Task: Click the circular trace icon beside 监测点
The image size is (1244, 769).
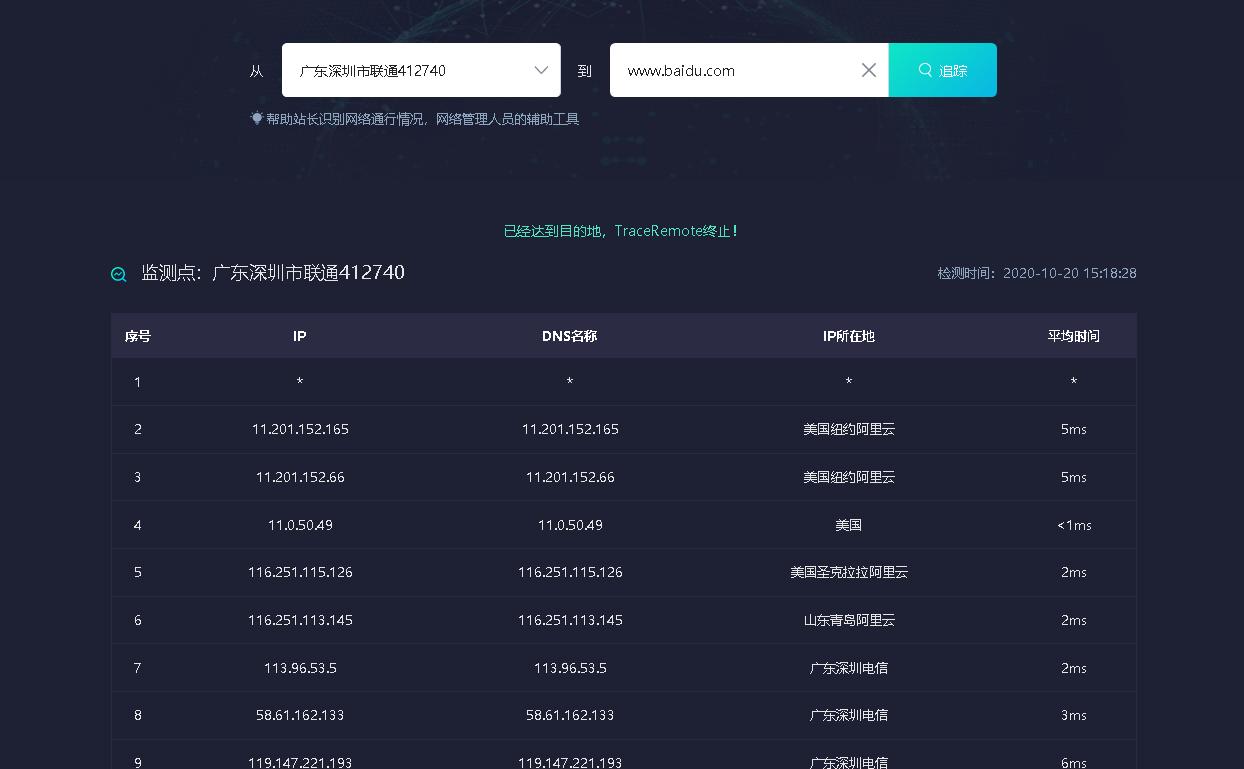Action: (118, 274)
